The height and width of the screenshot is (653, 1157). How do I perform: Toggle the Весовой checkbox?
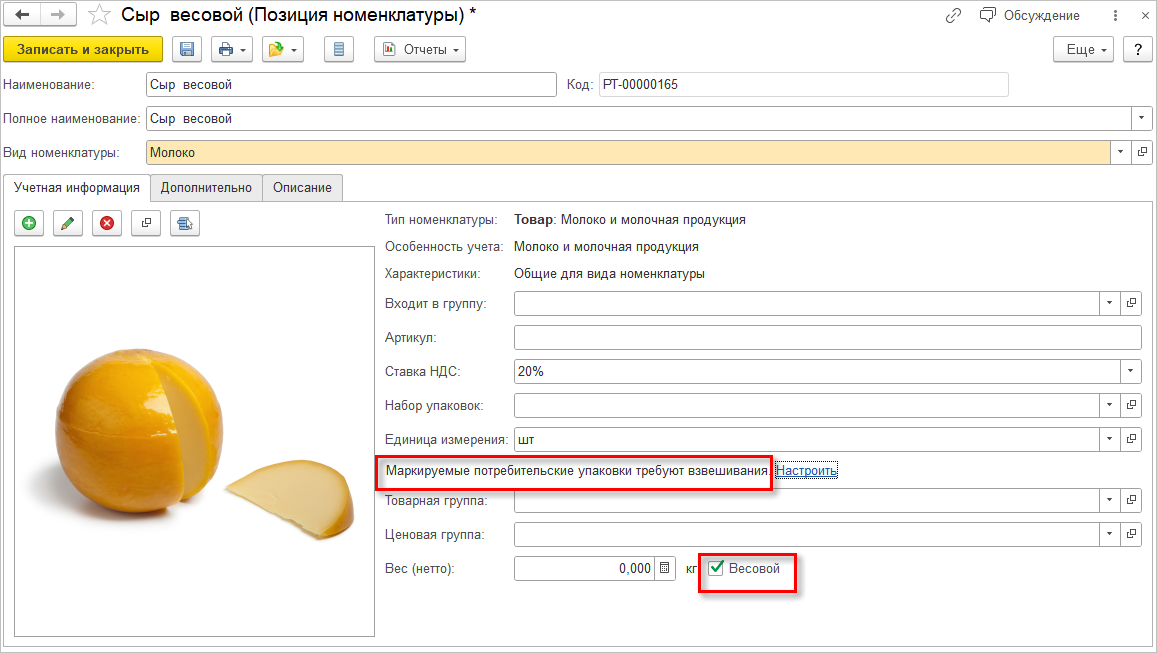coord(716,568)
